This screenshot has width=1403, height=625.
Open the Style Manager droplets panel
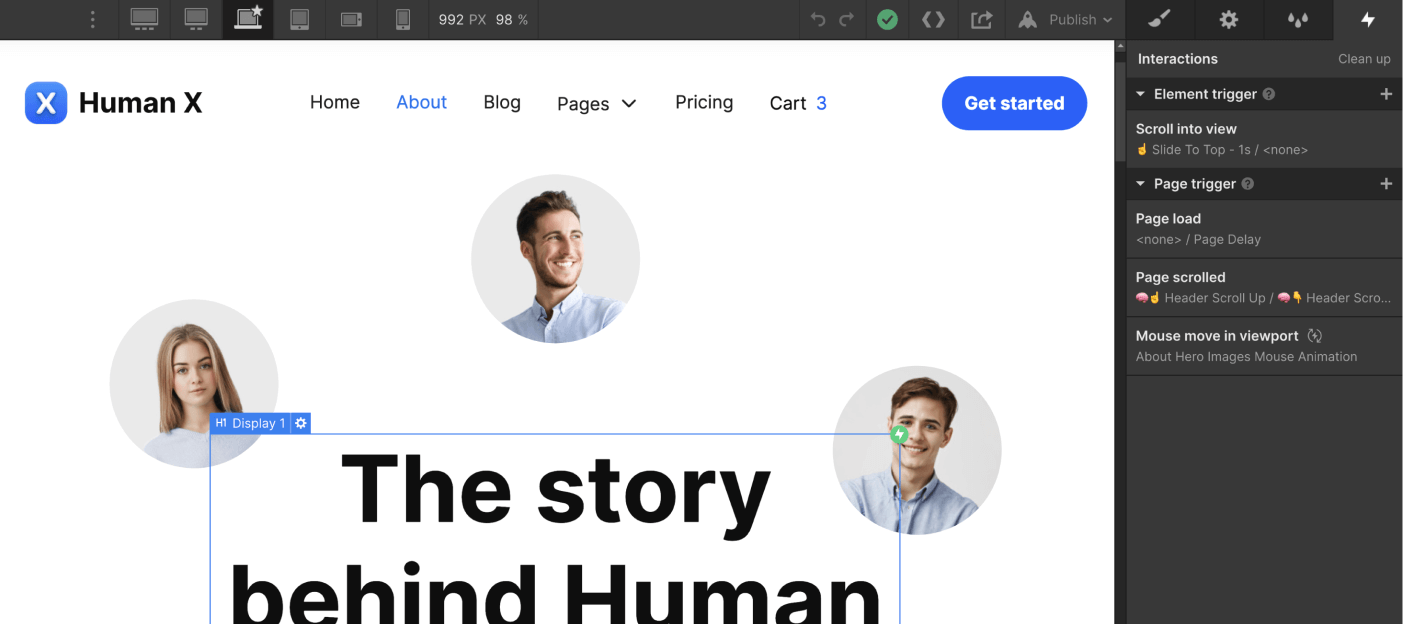pyautogui.click(x=1297, y=19)
